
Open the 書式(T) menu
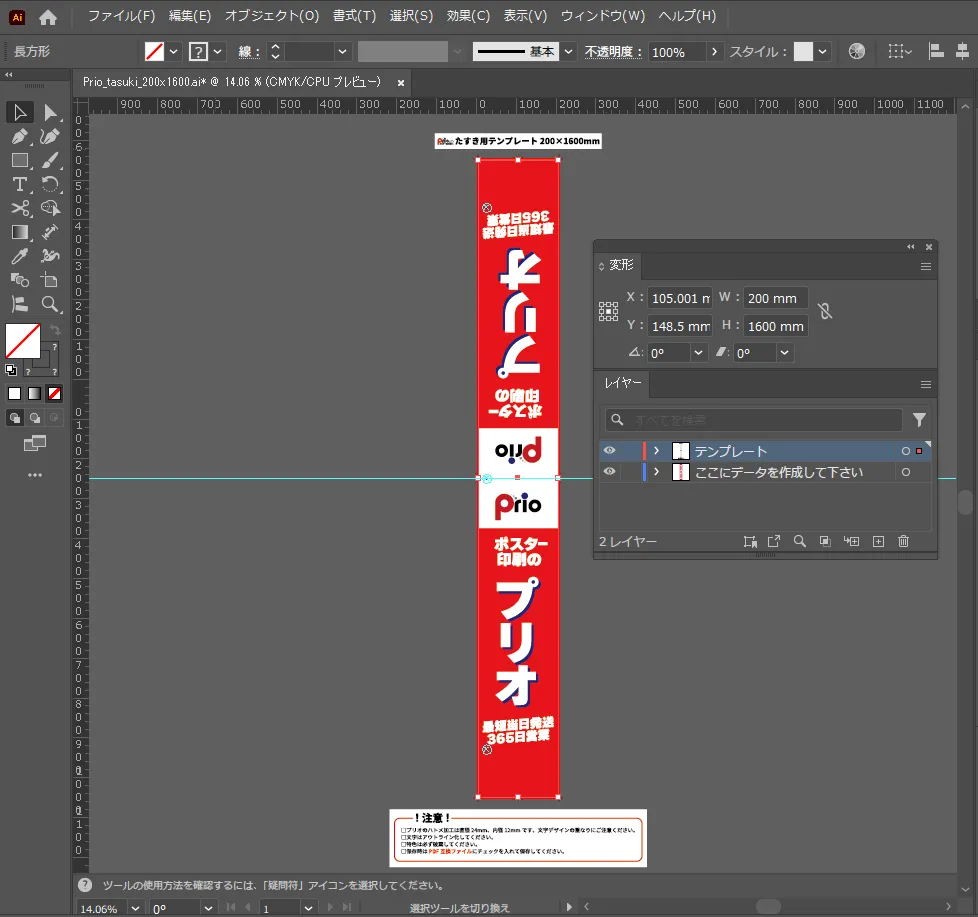click(x=354, y=16)
